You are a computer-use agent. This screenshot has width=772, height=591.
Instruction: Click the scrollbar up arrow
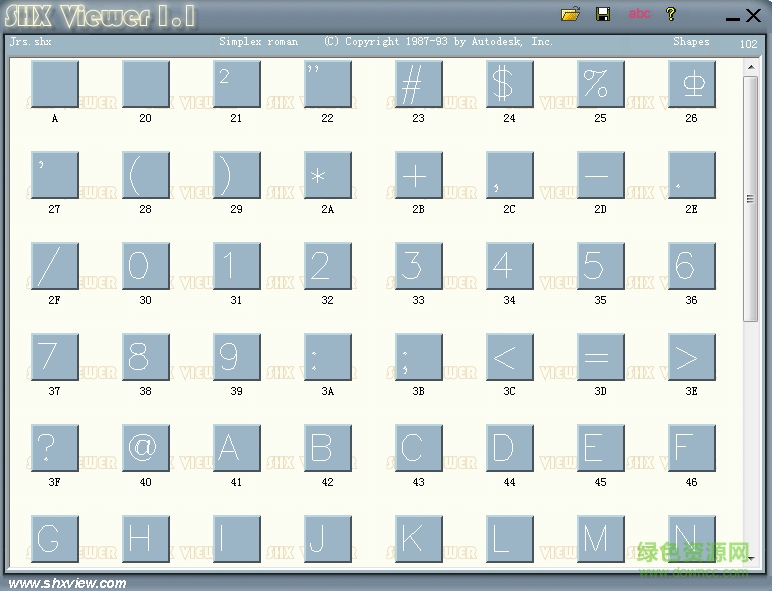(x=751, y=67)
